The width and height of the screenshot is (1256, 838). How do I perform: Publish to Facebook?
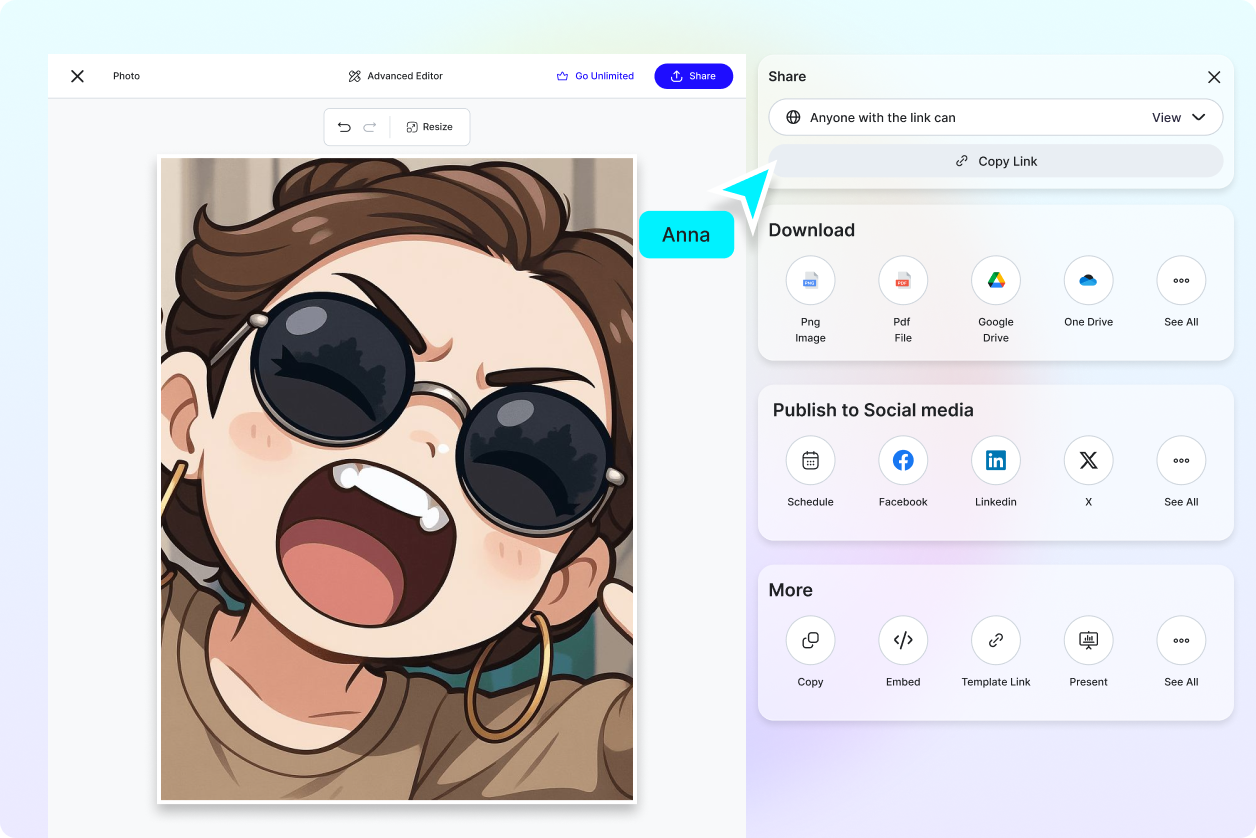pos(902,461)
